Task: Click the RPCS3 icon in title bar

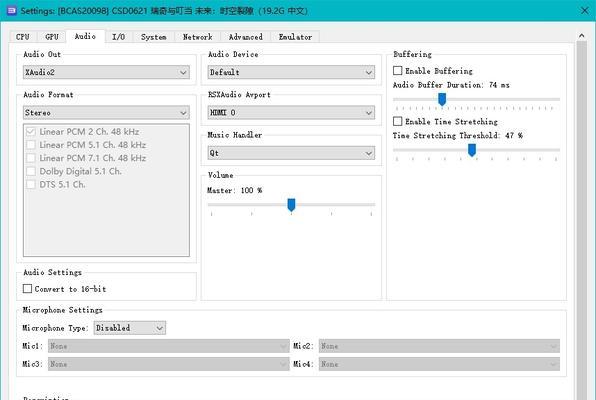Action: [12, 10]
